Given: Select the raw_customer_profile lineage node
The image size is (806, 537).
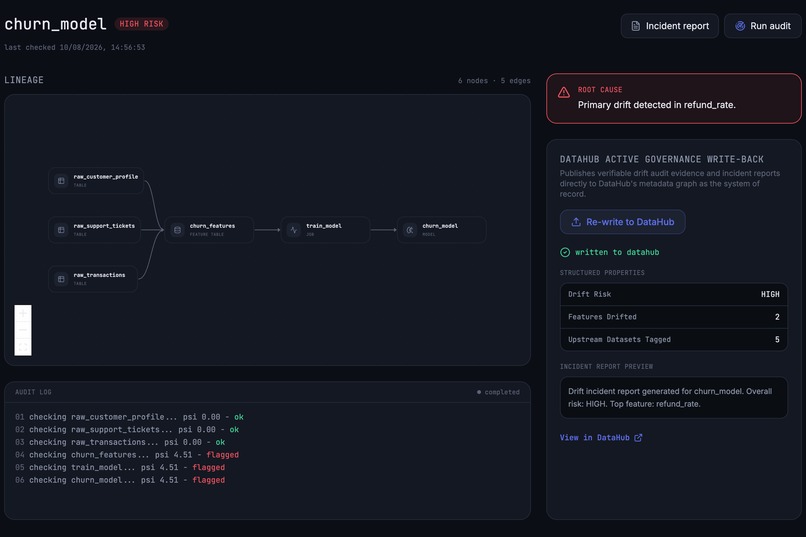Looking at the screenshot, I should tap(96, 180).
